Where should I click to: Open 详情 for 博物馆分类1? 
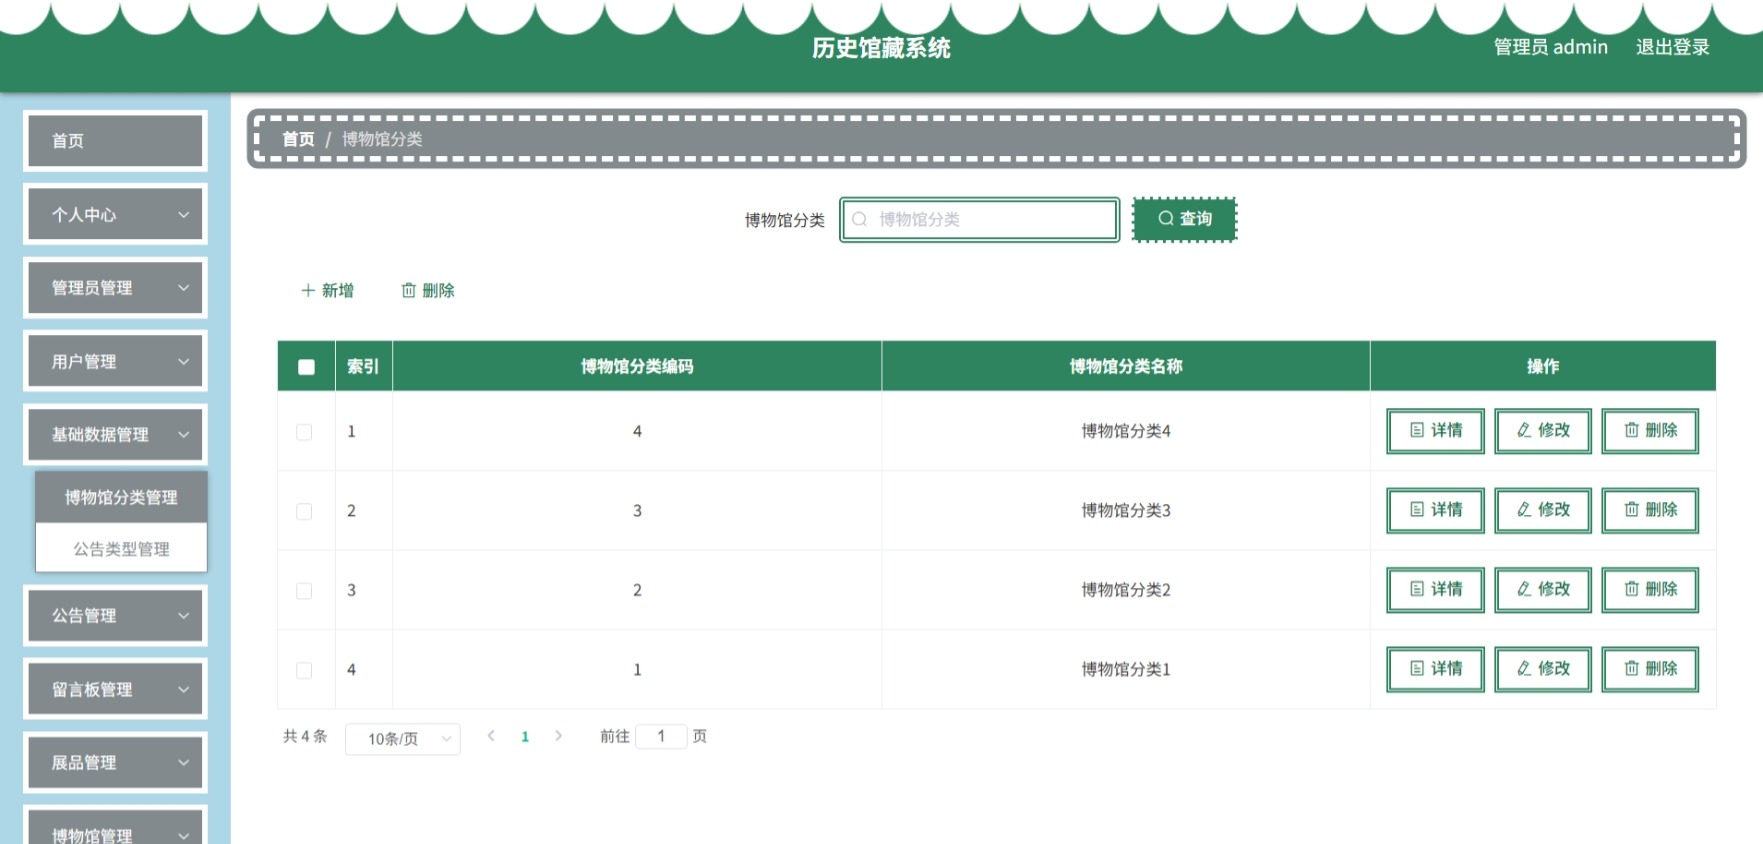tap(1435, 669)
